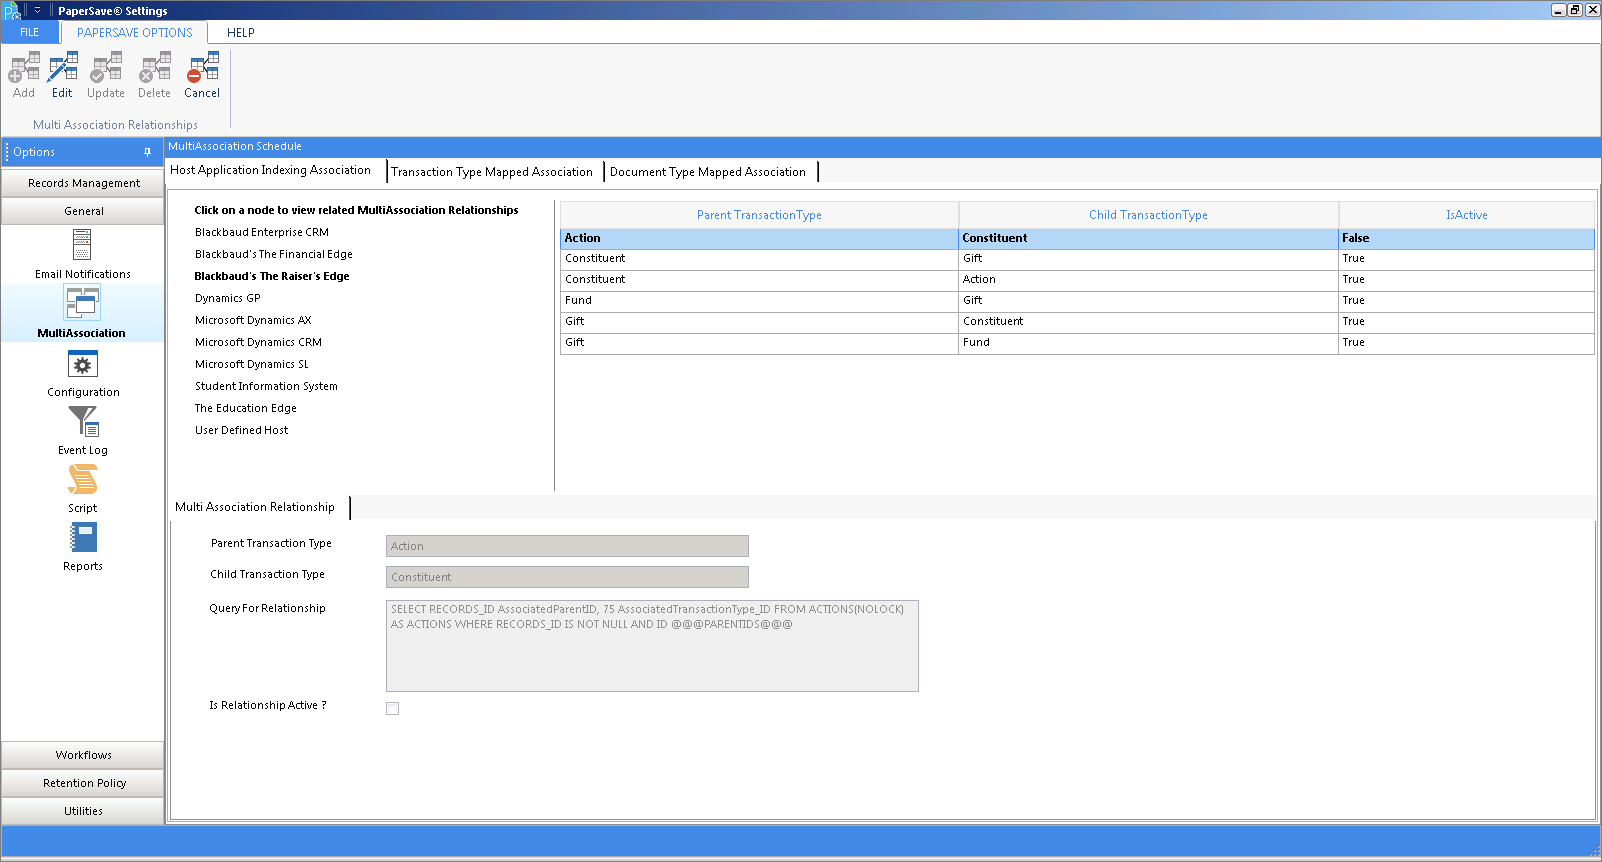Click the MultiAssociation Schedule header bar
This screenshot has width=1602, height=862.
click(x=883, y=146)
